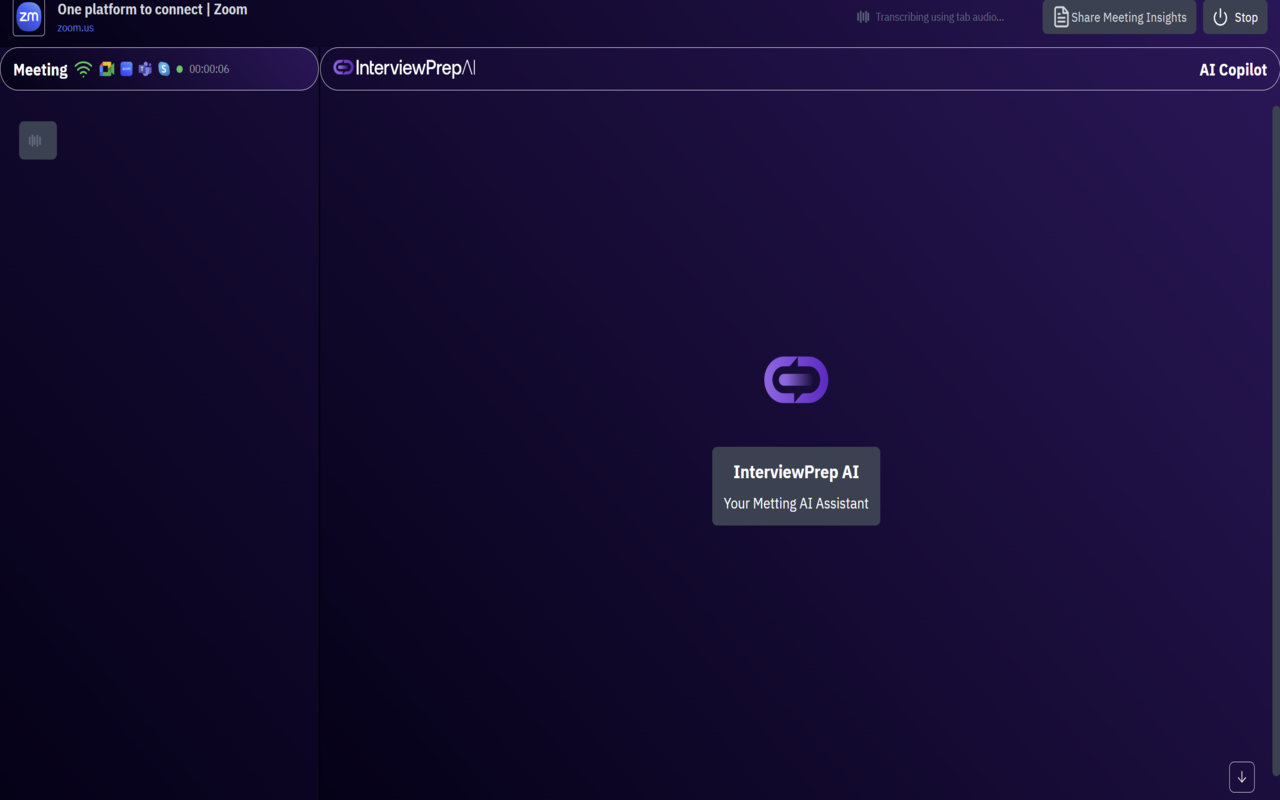Image resolution: width=1280 pixels, height=800 pixels.
Task: Click the InterviewPrepAI header logo
Action: [404, 68]
